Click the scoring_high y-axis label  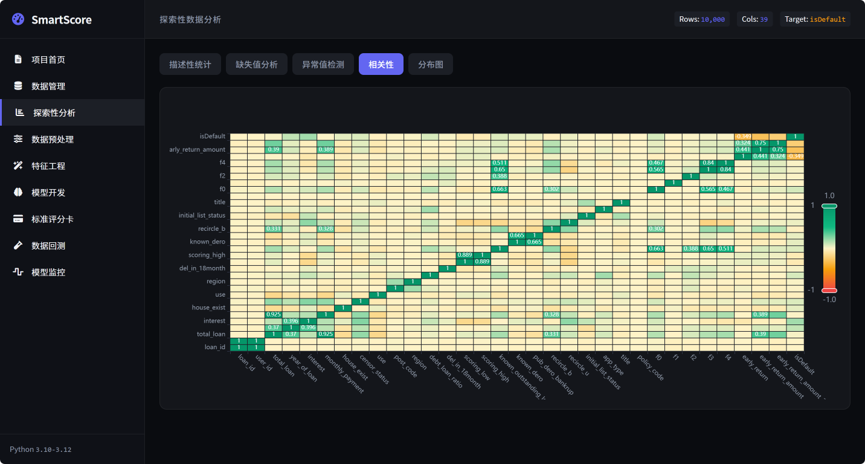(x=207, y=255)
